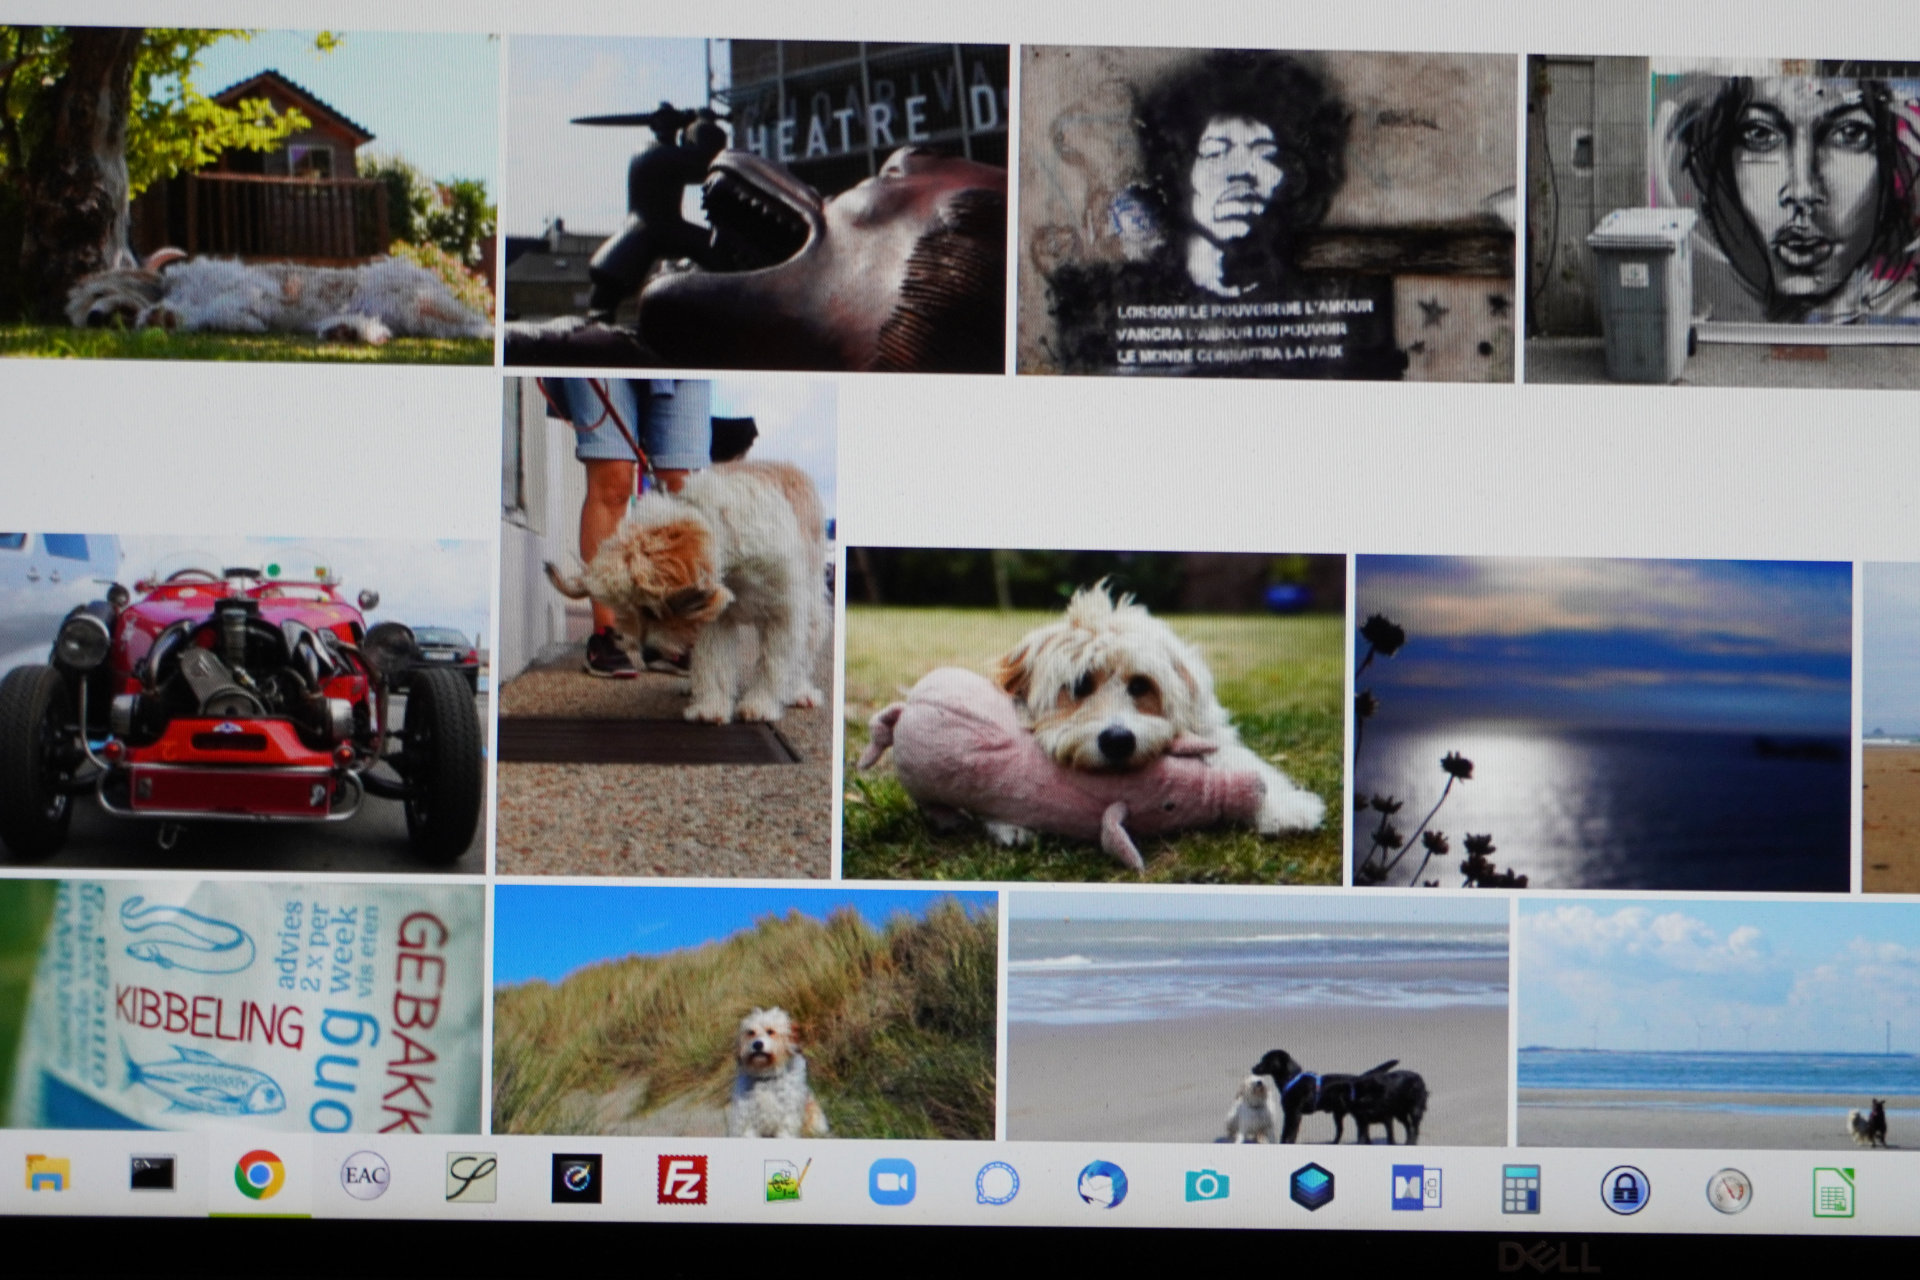Open the Command Prompt taskbar icon
The width and height of the screenshot is (1920, 1280).
(x=152, y=1173)
